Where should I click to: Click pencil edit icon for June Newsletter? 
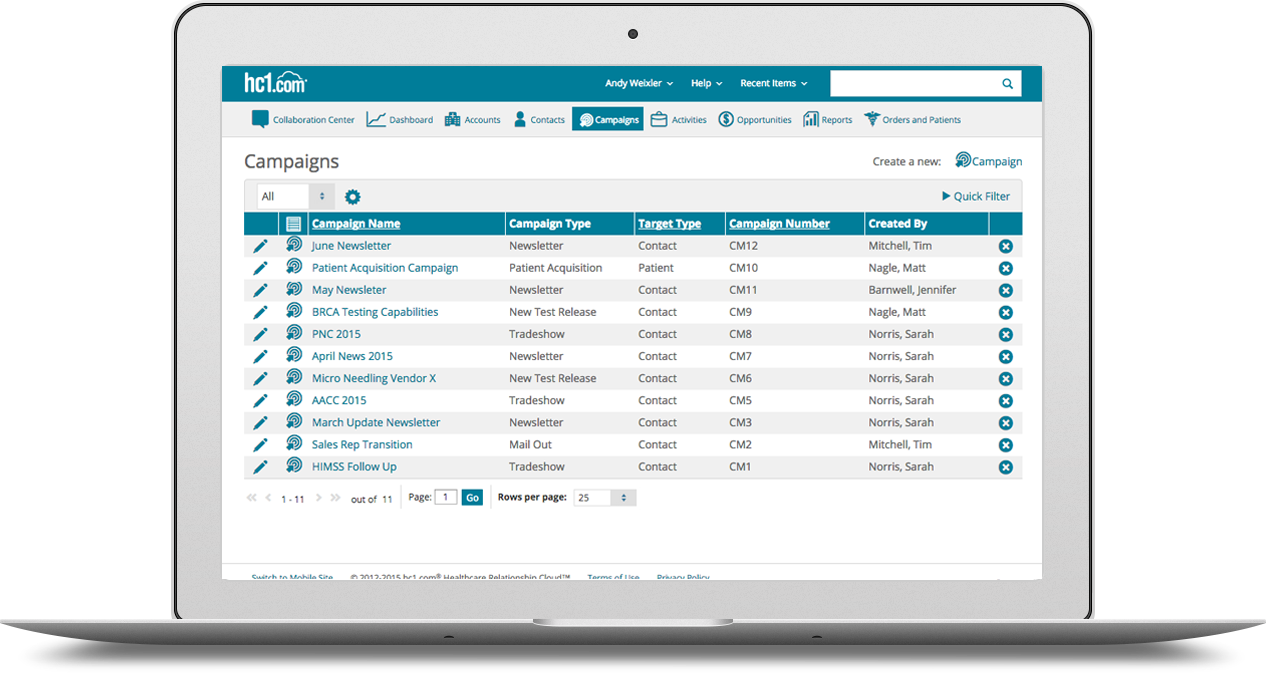point(260,246)
